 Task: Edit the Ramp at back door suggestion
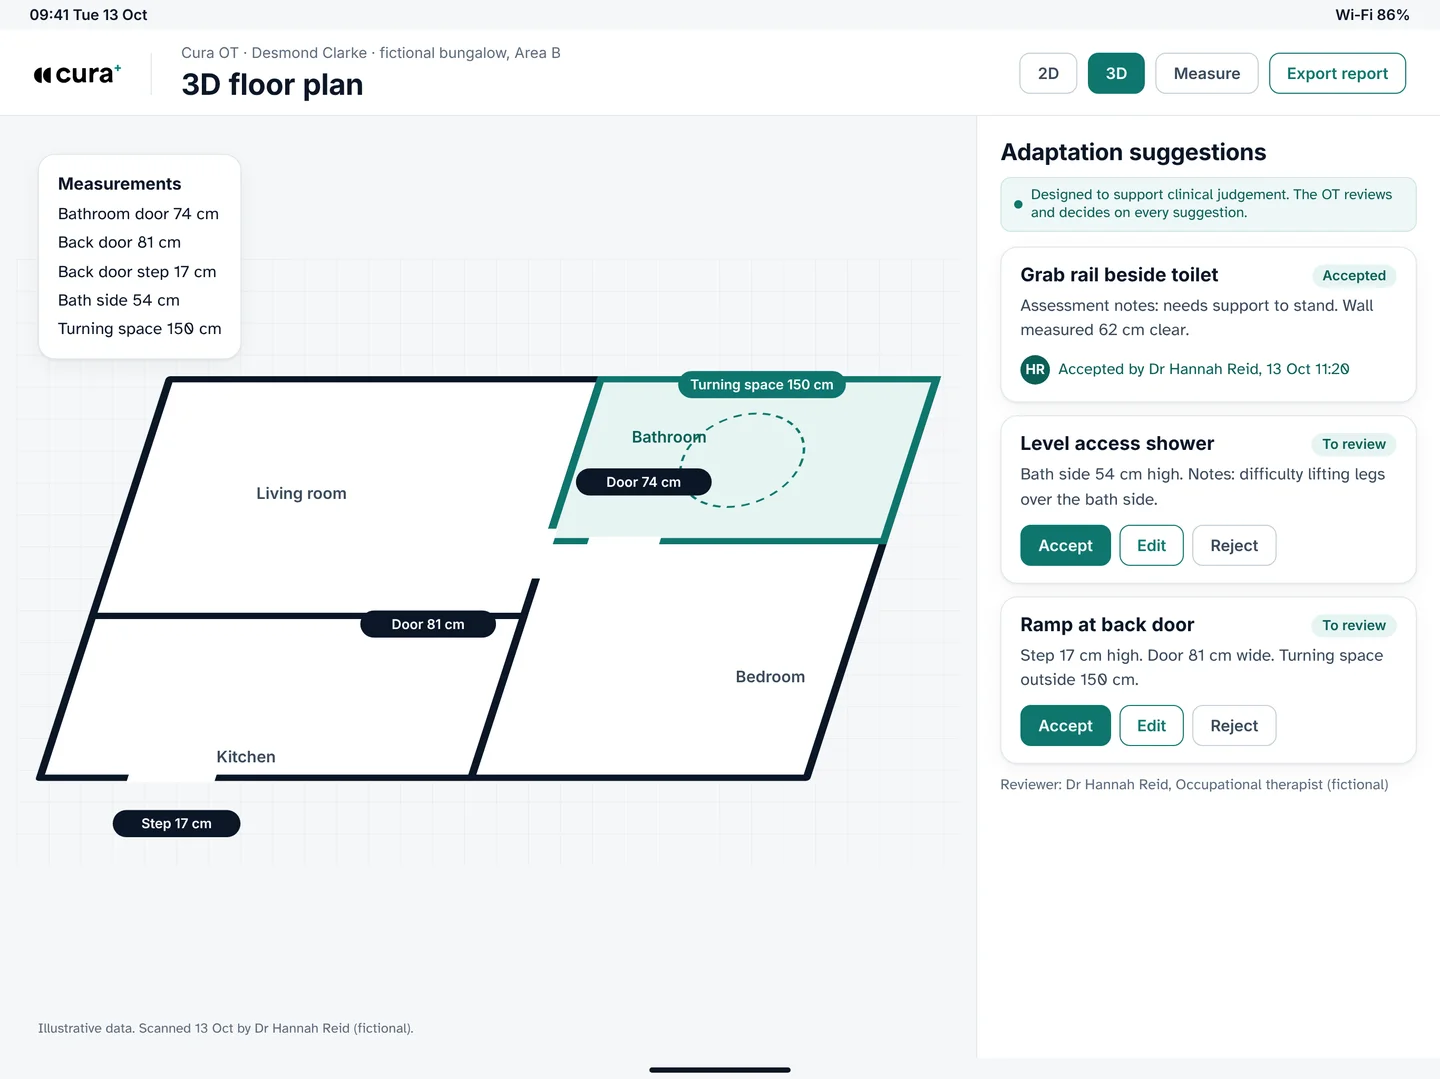pos(1151,726)
